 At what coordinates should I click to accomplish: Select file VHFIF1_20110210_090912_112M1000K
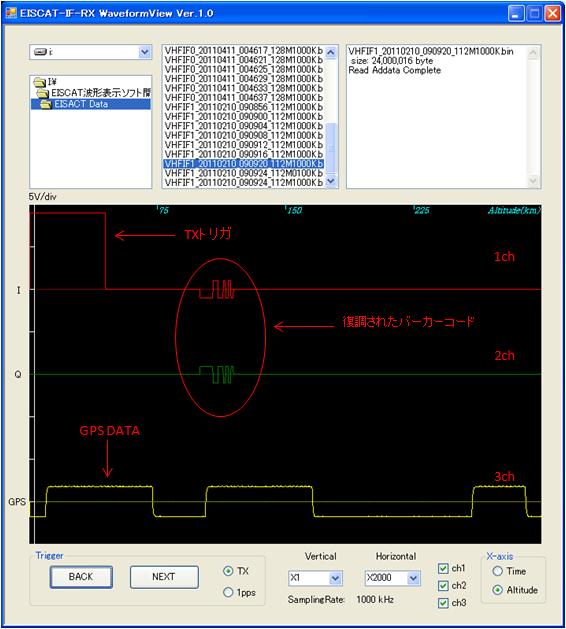click(x=243, y=145)
